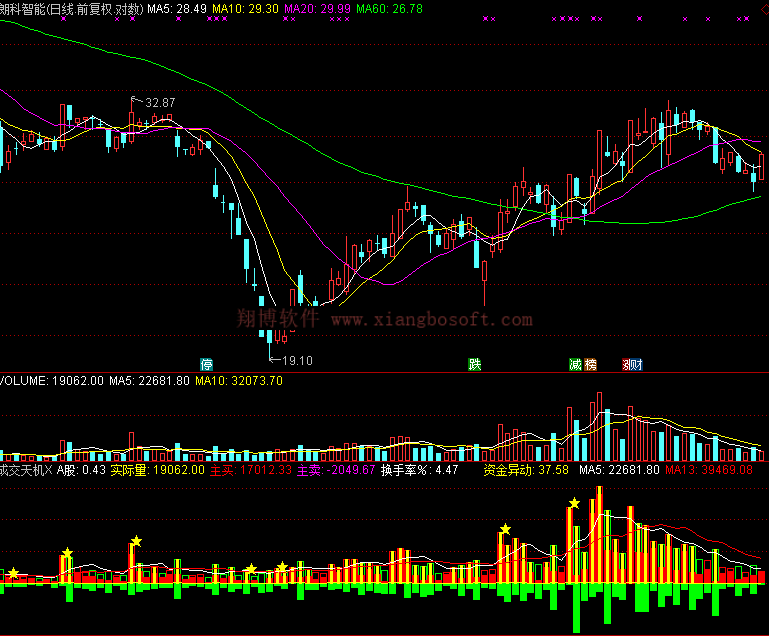
Task: Click the VOLUME: 19062.00 indicator title
Action: [x=51, y=381]
